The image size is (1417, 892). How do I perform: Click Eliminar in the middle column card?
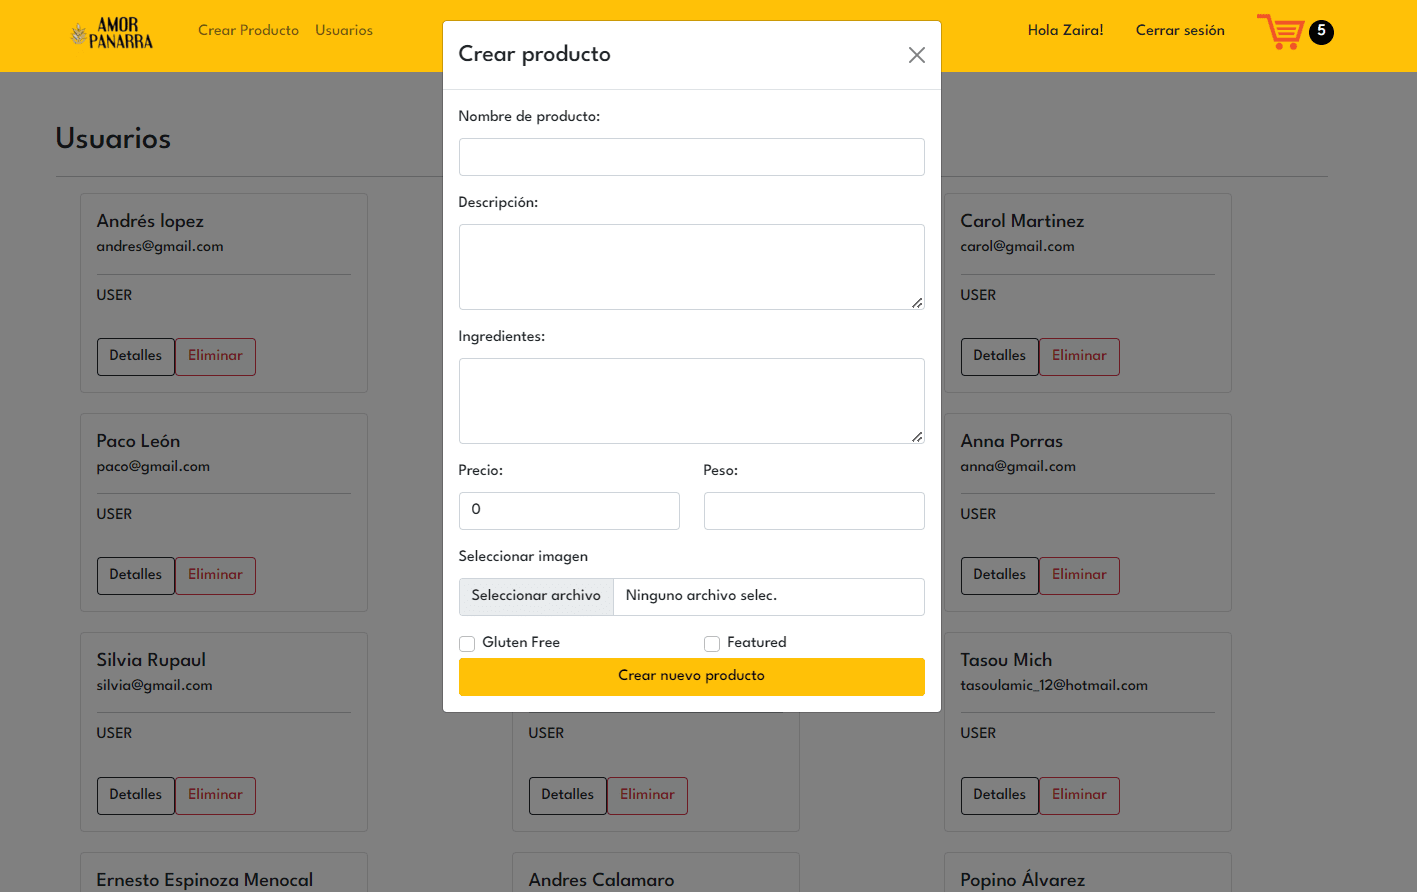point(647,795)
